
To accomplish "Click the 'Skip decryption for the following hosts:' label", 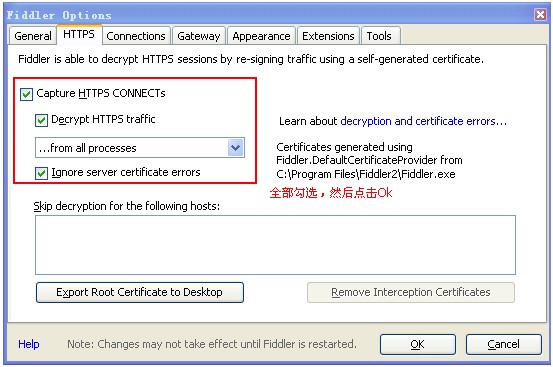I will [x=127, y=206].
